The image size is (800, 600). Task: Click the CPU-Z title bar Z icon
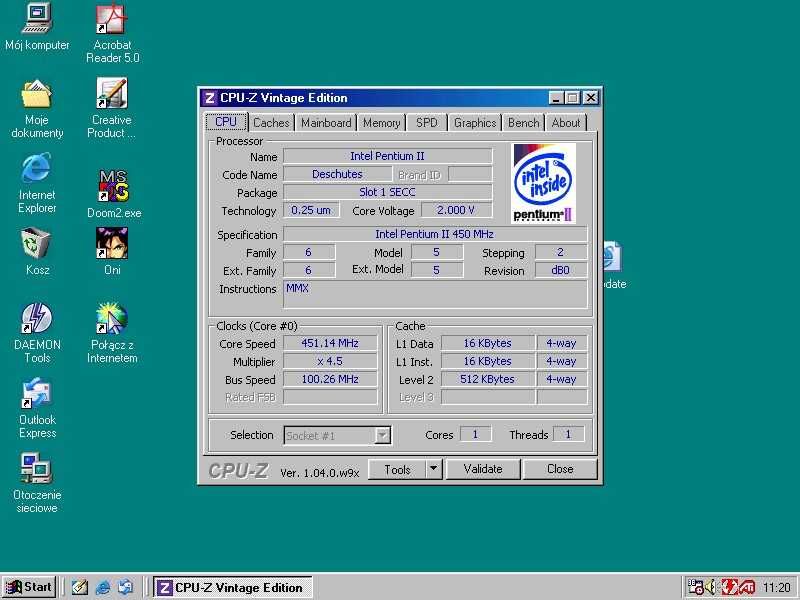[x=209, y=98]
